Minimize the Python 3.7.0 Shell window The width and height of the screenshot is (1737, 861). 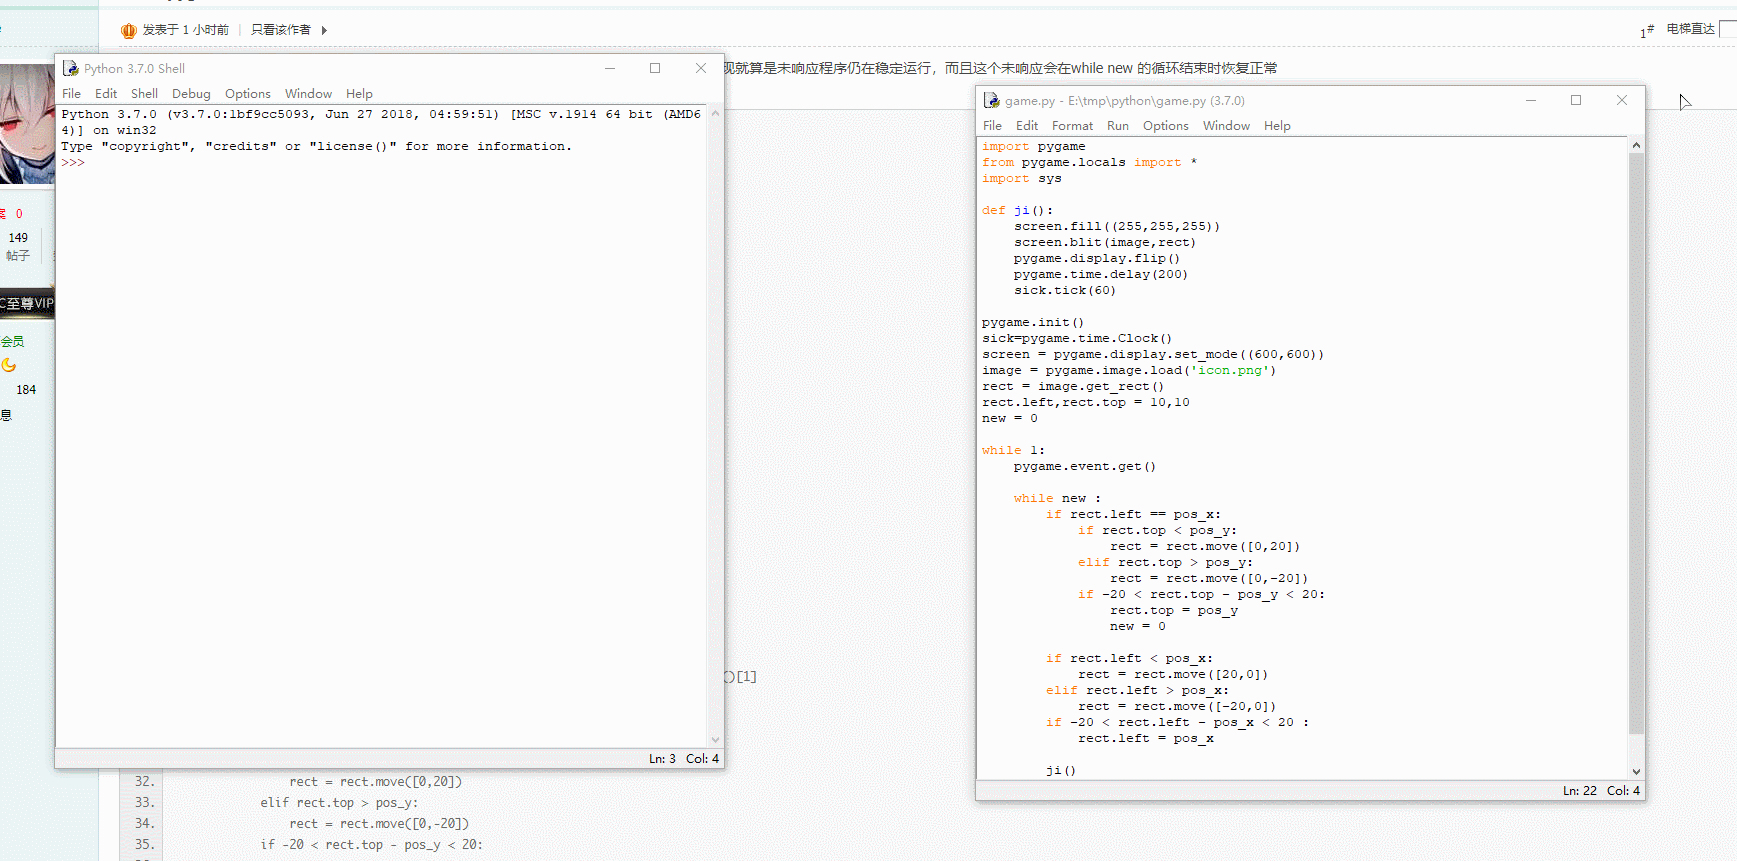click(x=609, y=68)
